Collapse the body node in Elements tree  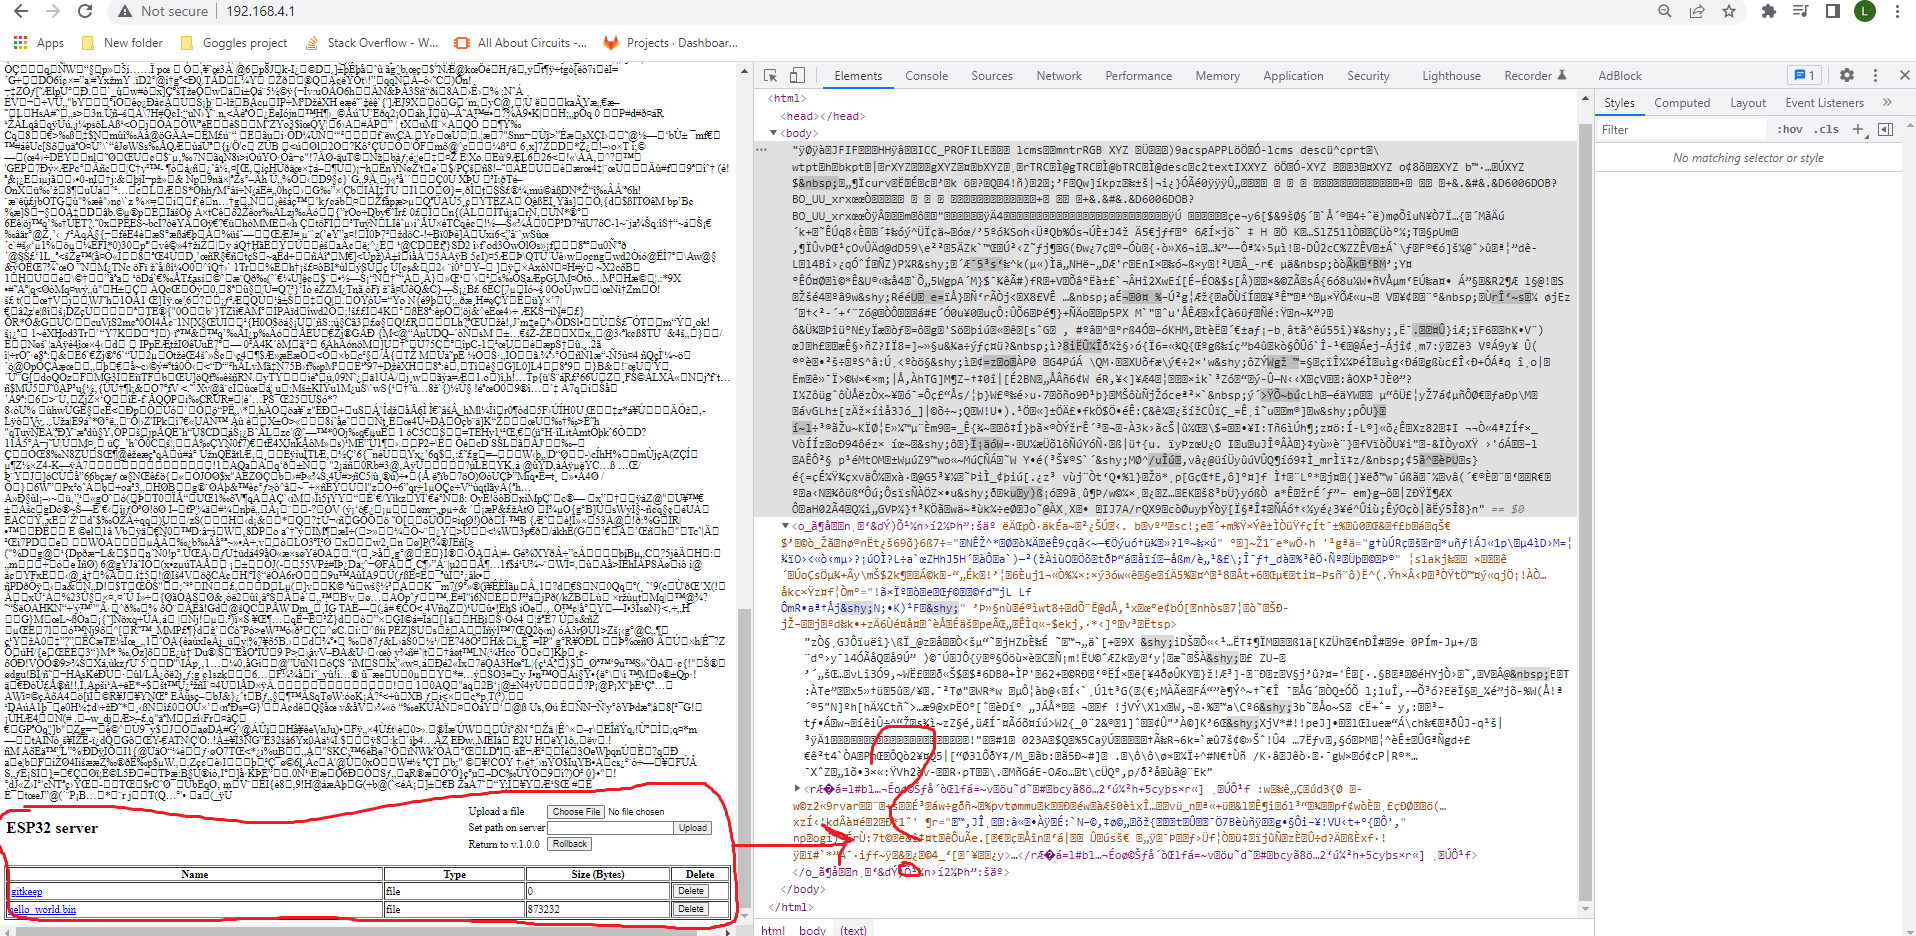coord(773,133)
